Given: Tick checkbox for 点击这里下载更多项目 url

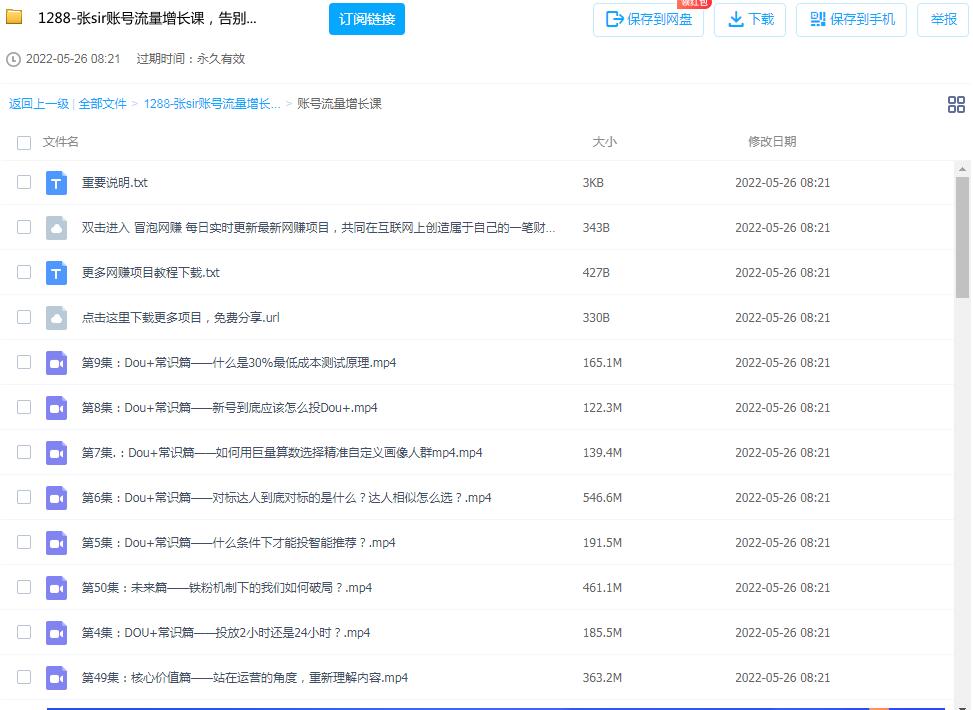Looking at the screenshot, I should click(24, 317).
